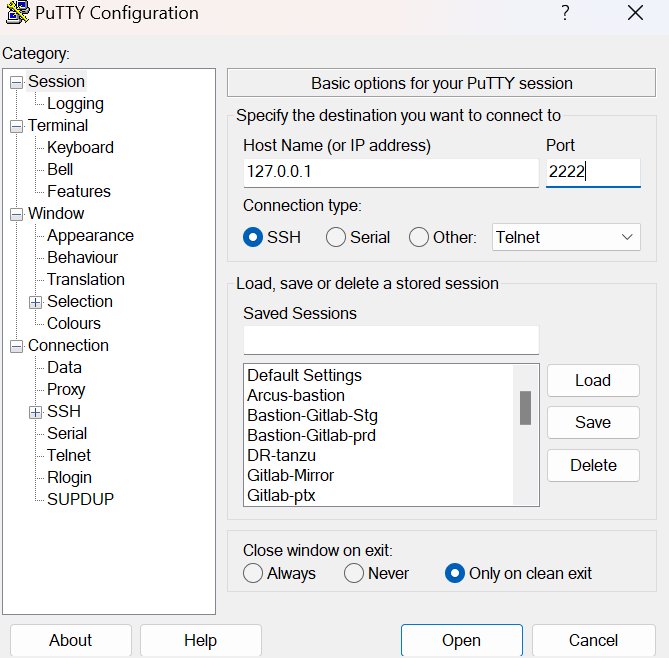Viewport: 669px width, 658px height.
Task: Open the Features category
Action: pos(79,191)
